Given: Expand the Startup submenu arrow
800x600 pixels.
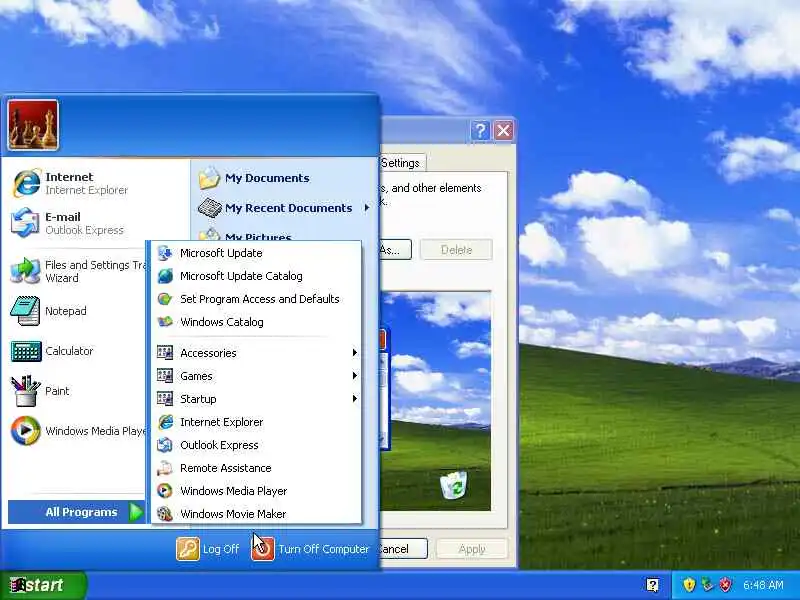Looking at the screenshot, I should coord(355,398).
